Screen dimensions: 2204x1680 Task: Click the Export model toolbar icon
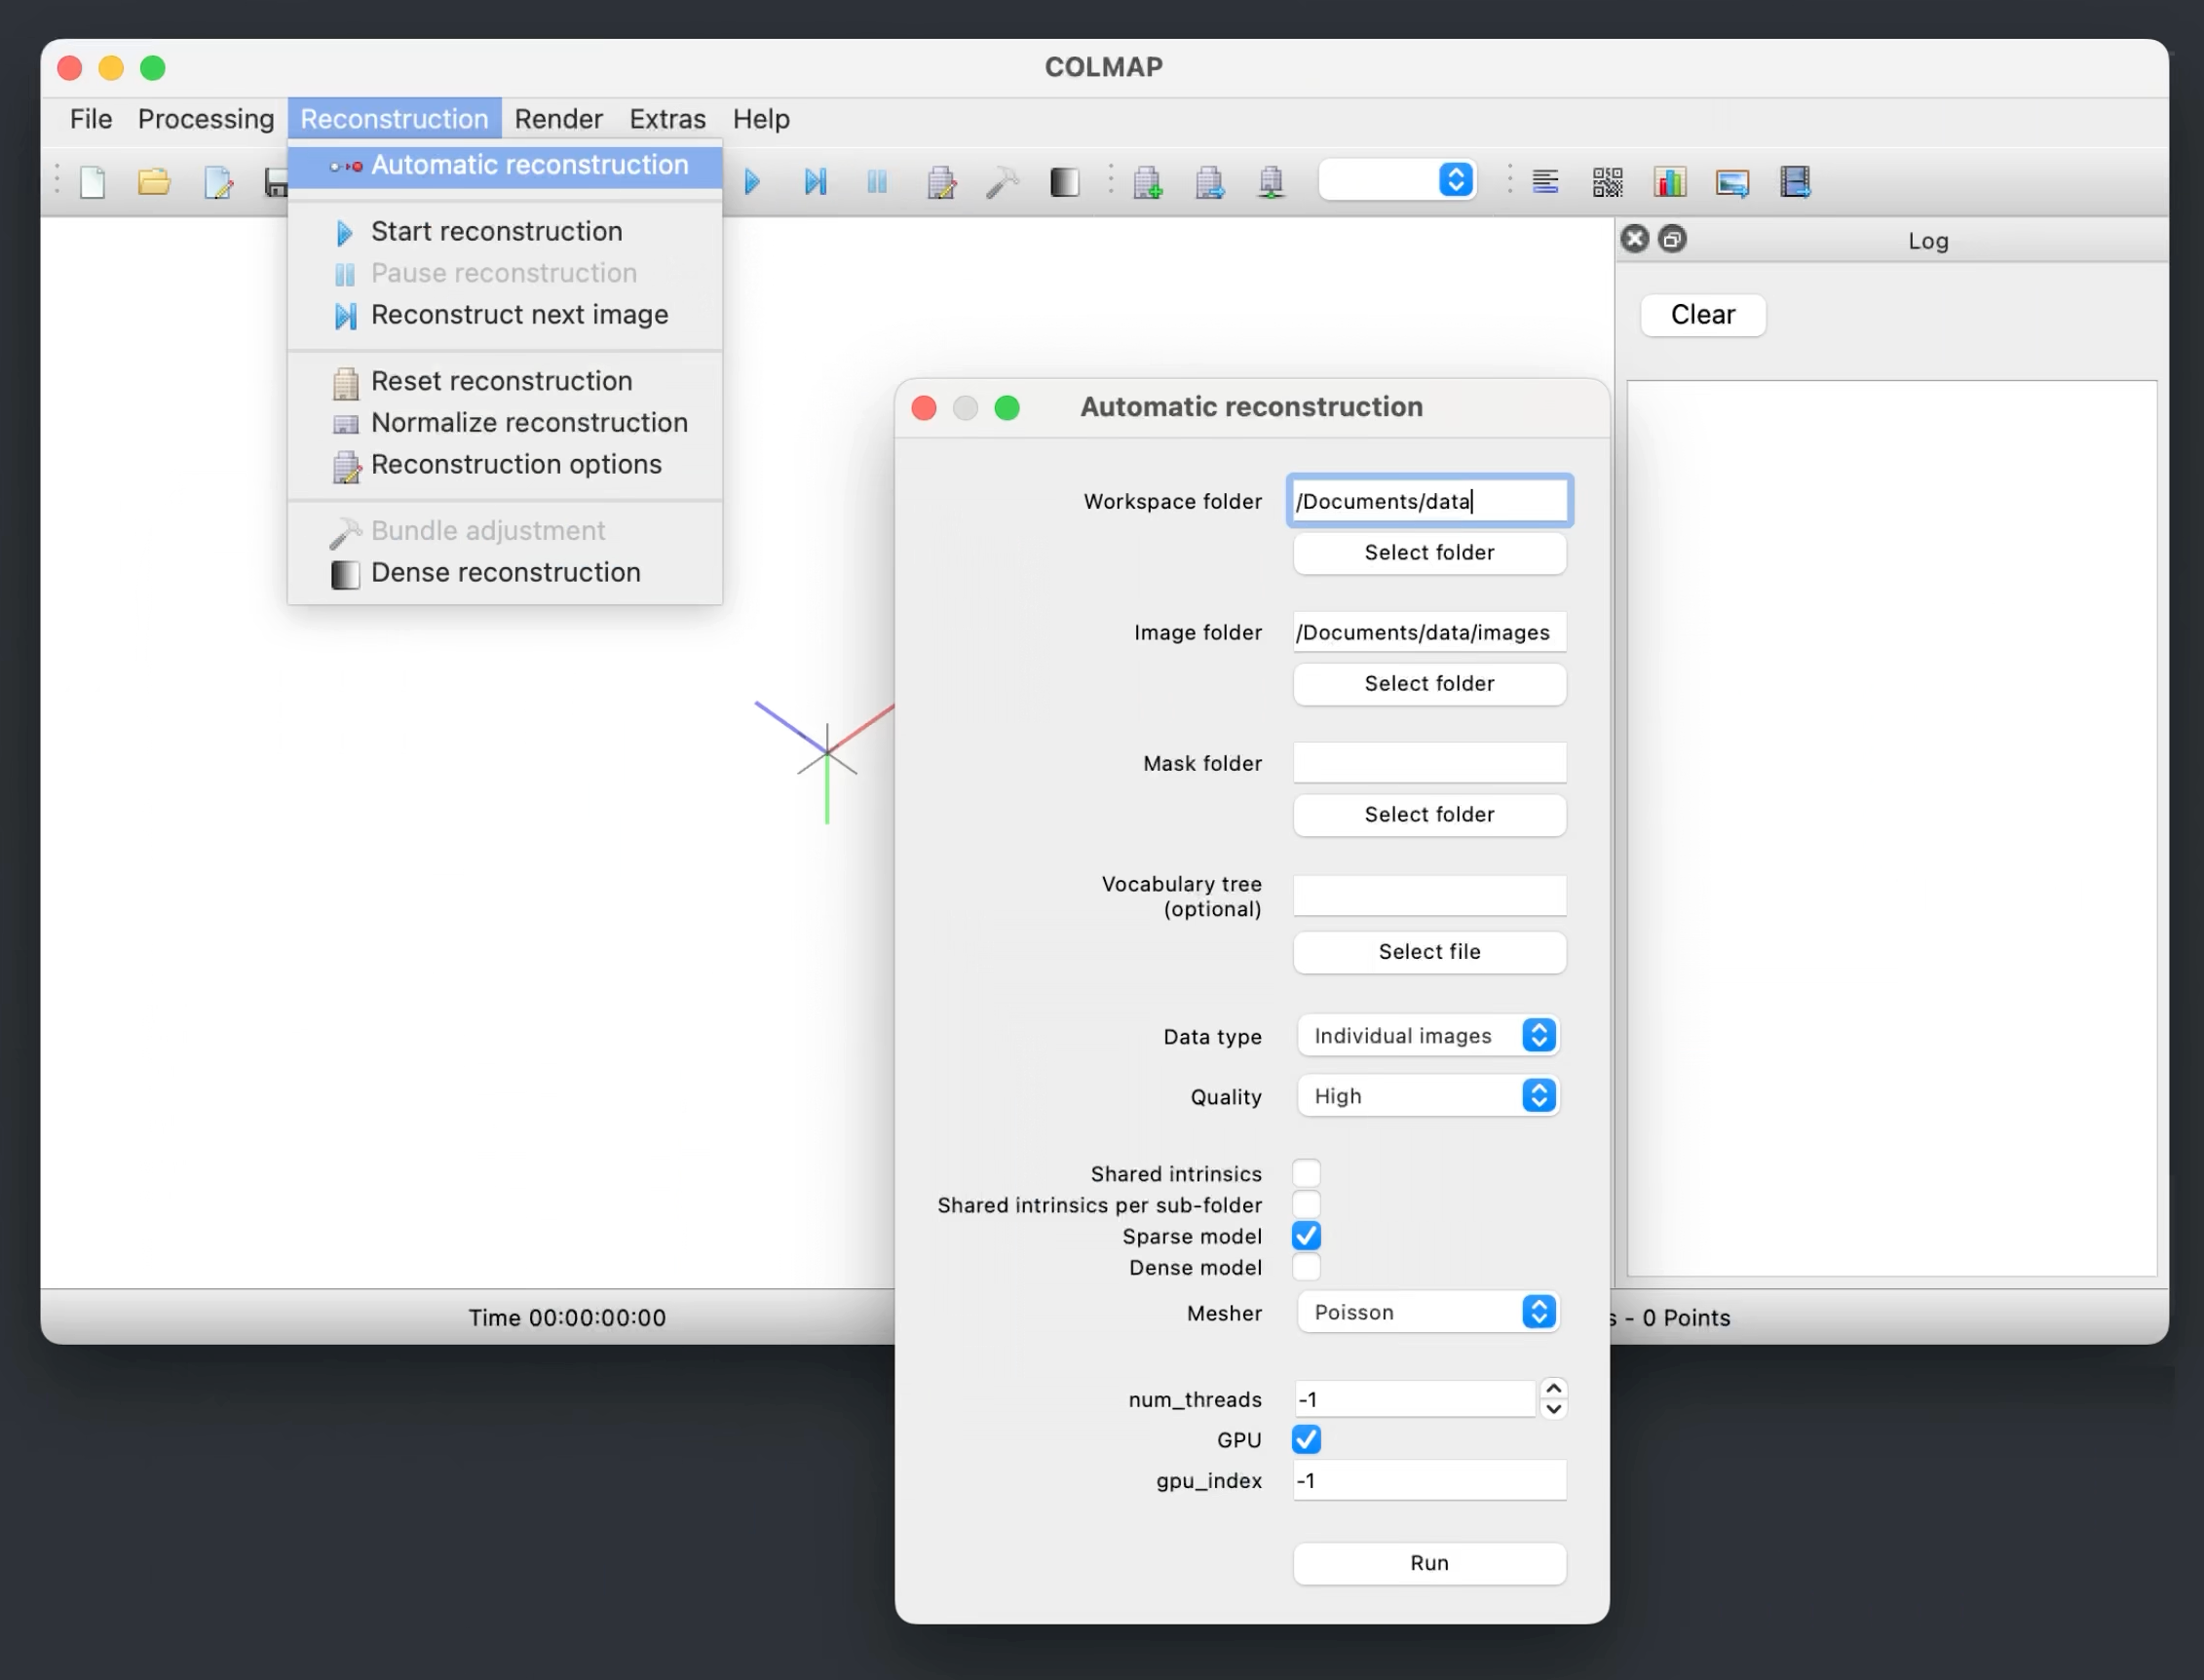[x=1210, y=182]
